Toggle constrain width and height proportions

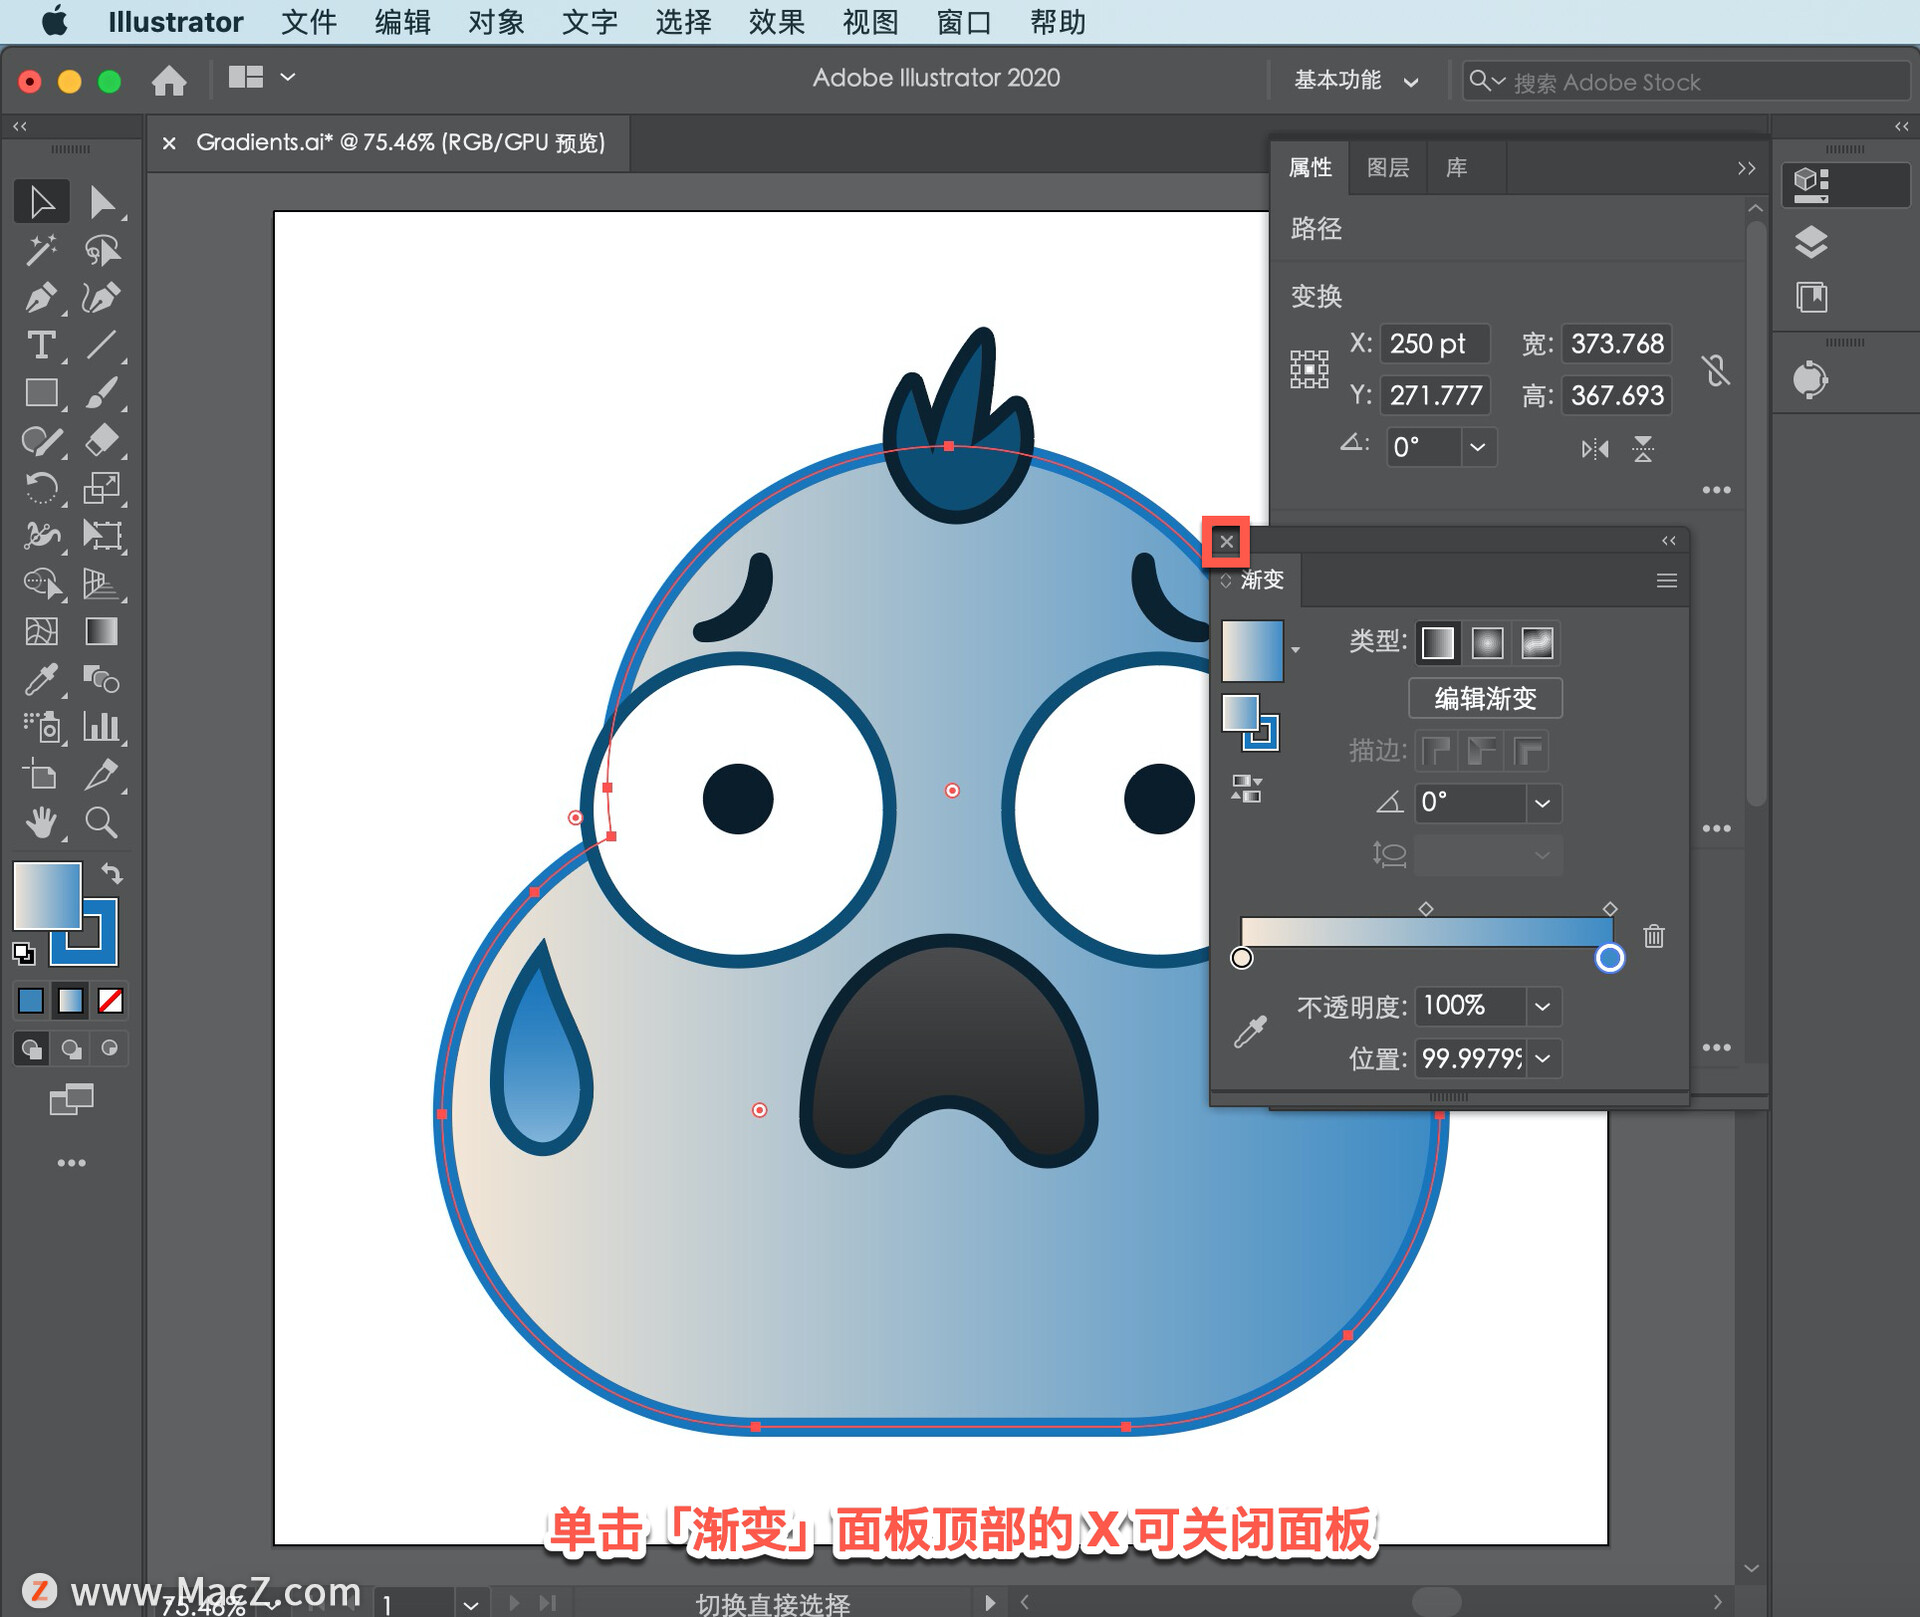(x=1716, y=370)
